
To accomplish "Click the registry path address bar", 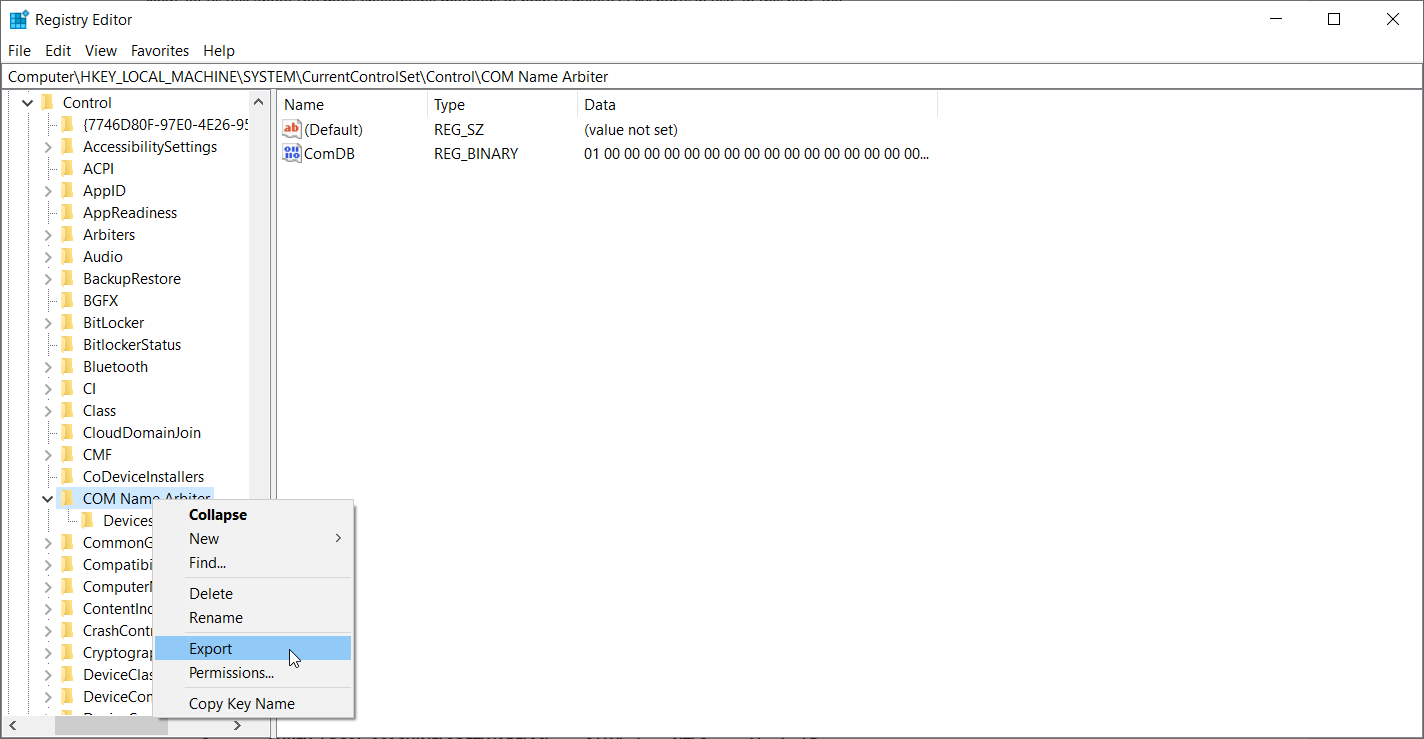I will [x=712, y=76].
